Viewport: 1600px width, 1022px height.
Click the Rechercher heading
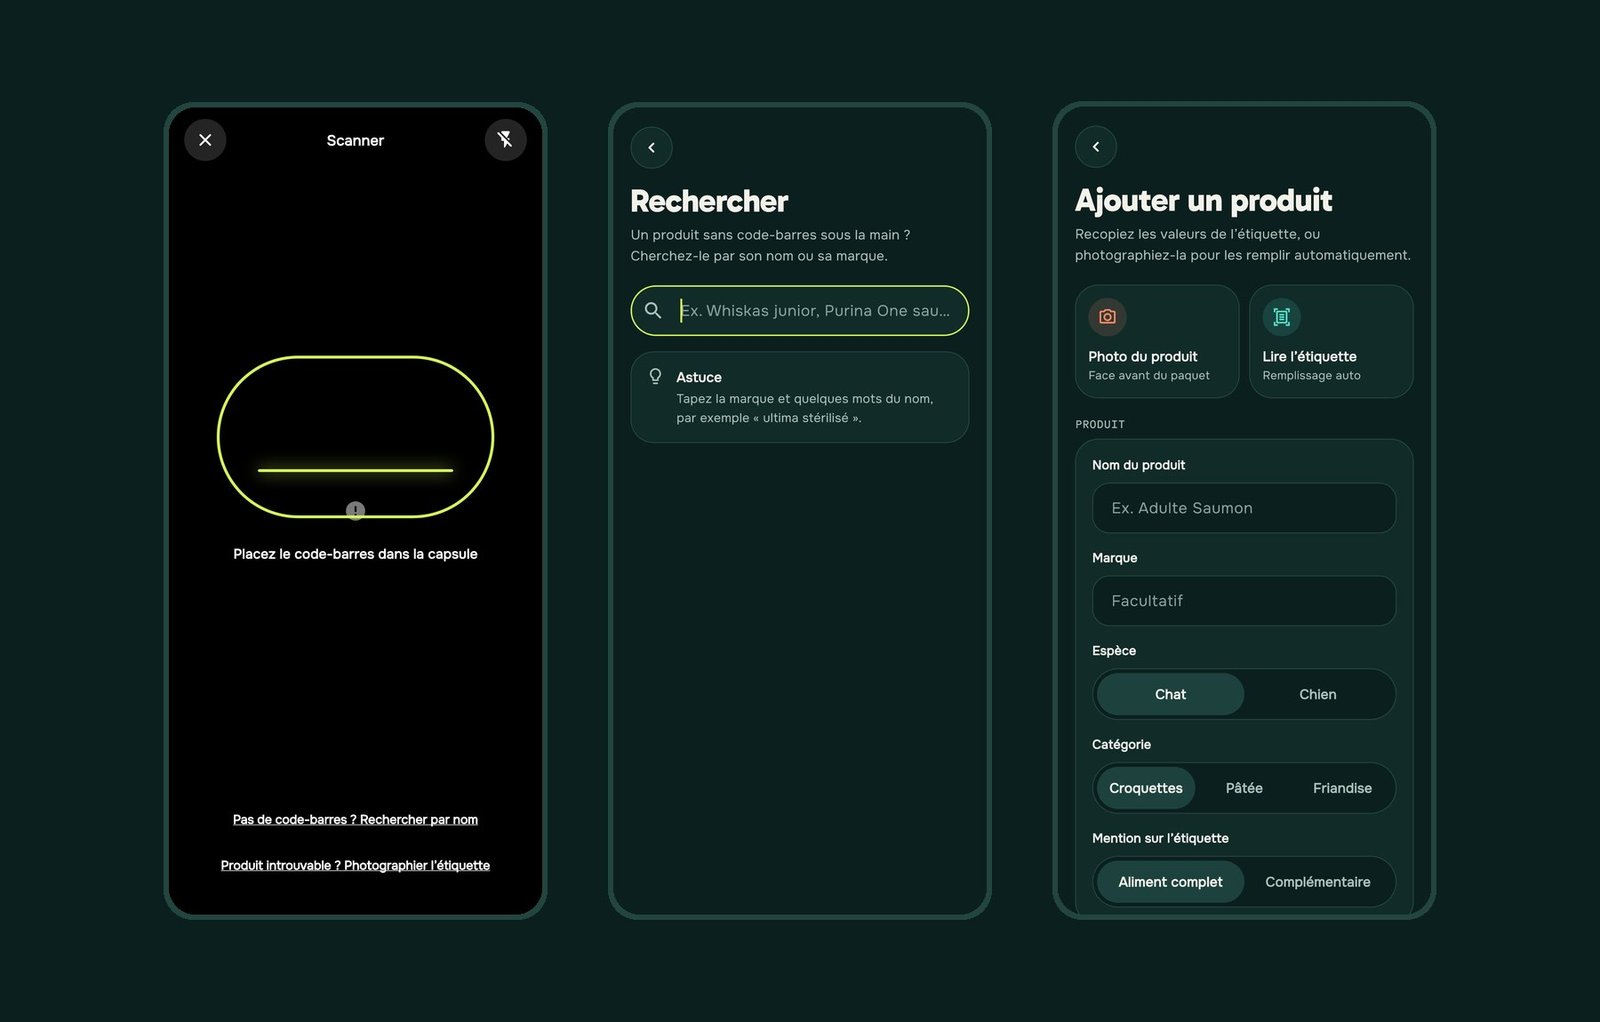pyautogui.click(x=709, y=201)
